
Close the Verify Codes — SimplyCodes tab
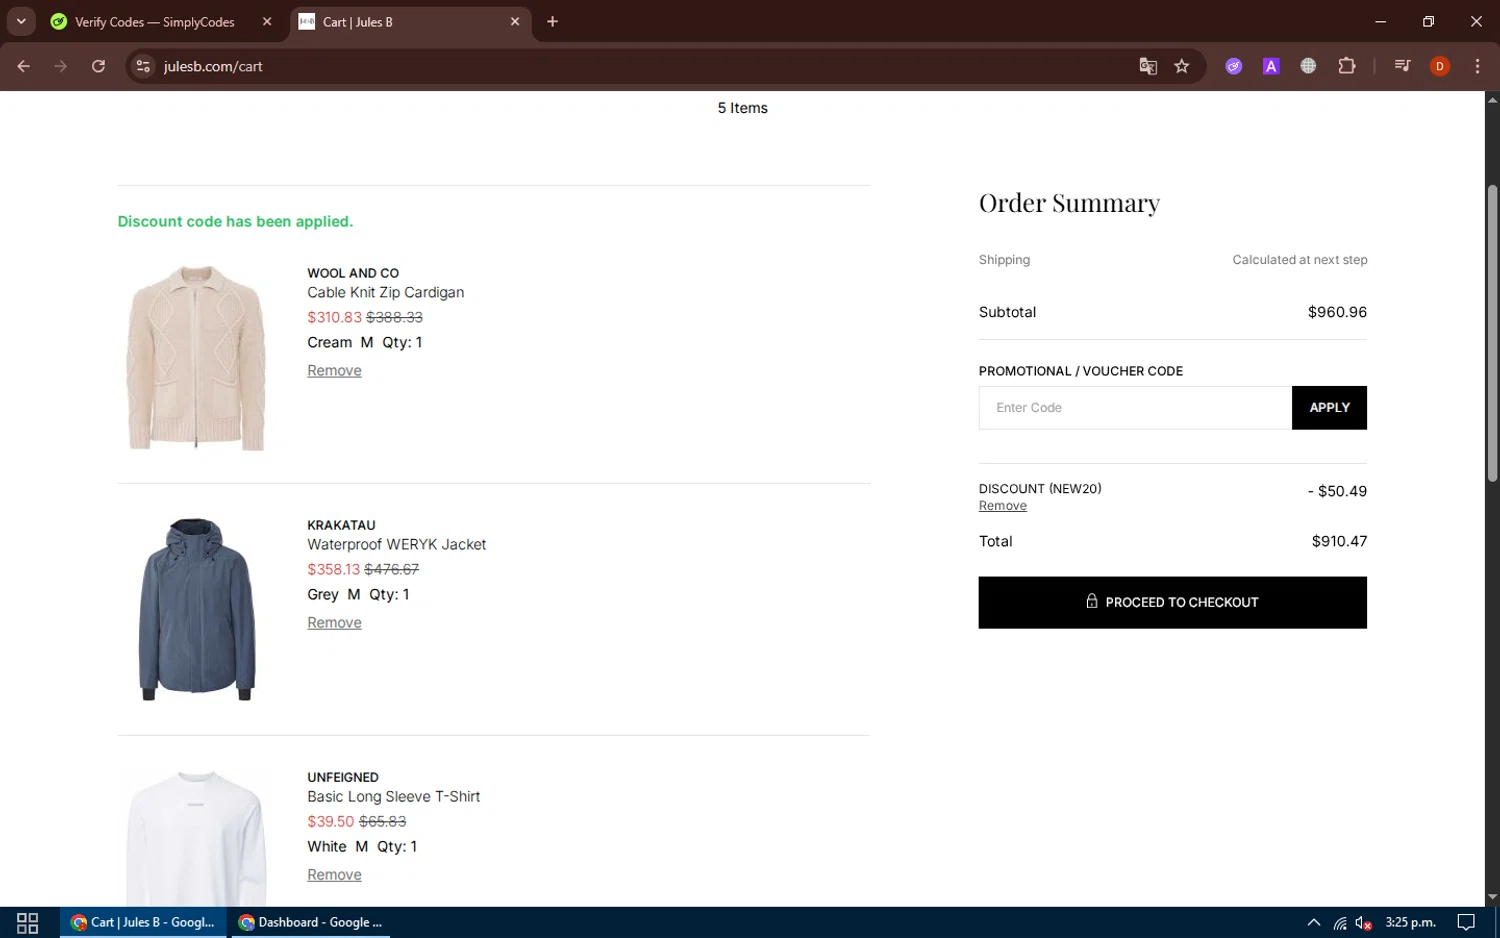267,22
